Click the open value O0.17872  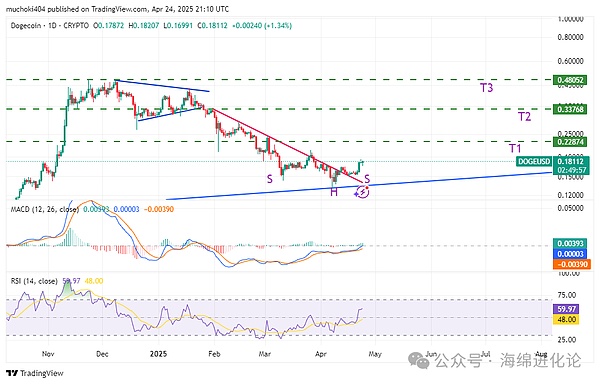pos(109,26)
